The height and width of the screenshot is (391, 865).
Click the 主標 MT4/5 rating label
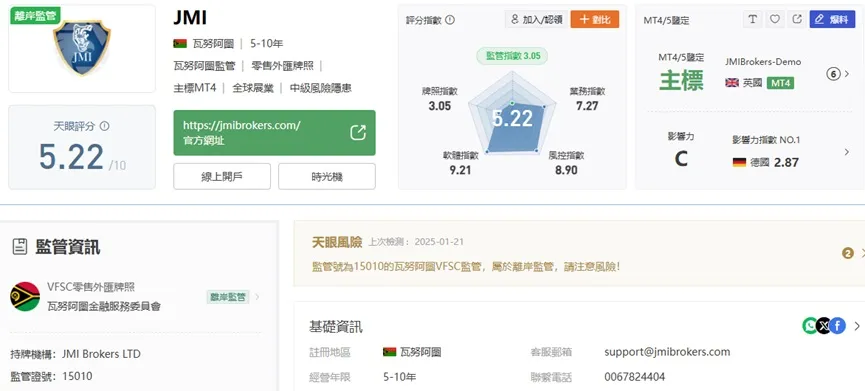click(681, 81)
